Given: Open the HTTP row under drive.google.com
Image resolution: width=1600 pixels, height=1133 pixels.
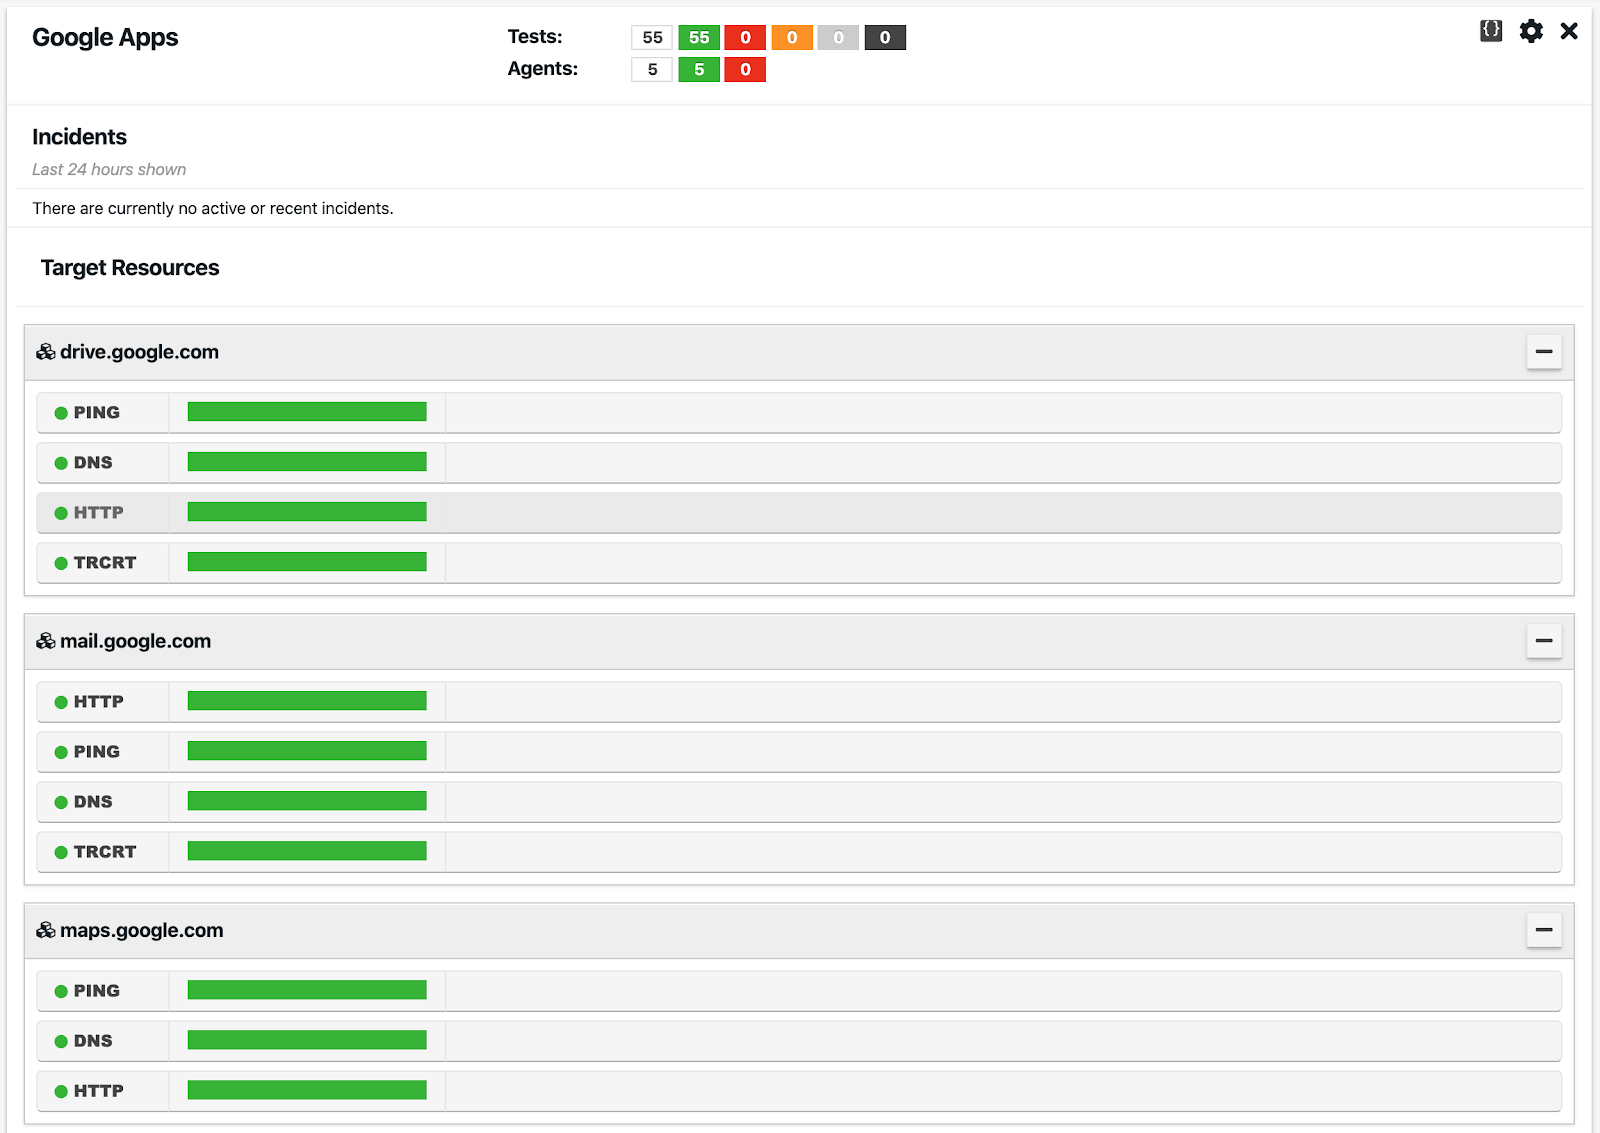Looking at the screenshot, I should (799, 513).
